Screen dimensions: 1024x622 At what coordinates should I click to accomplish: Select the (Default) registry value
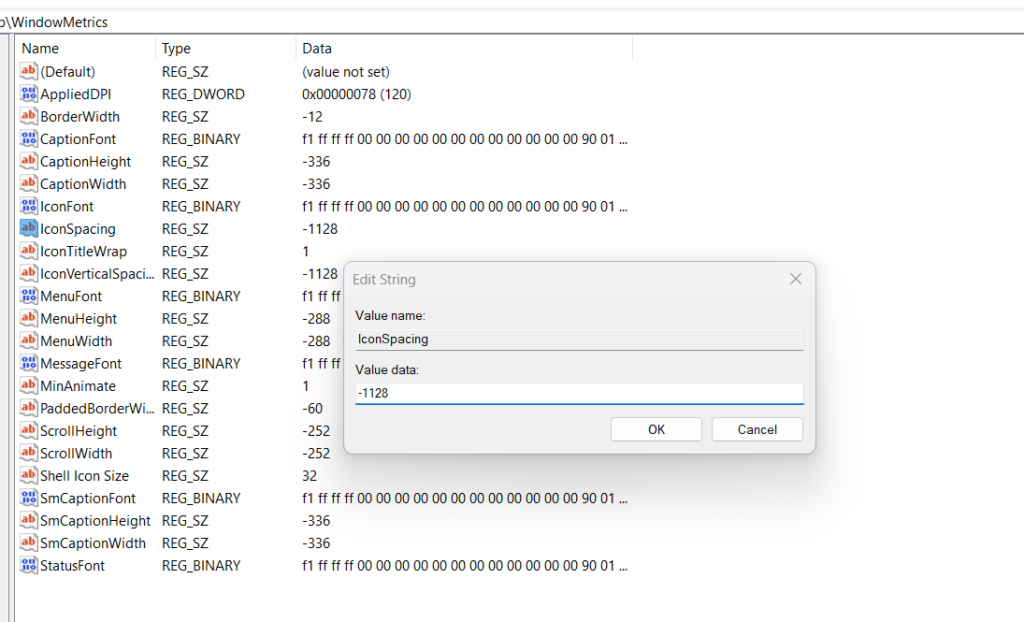[x=67, y=72]
